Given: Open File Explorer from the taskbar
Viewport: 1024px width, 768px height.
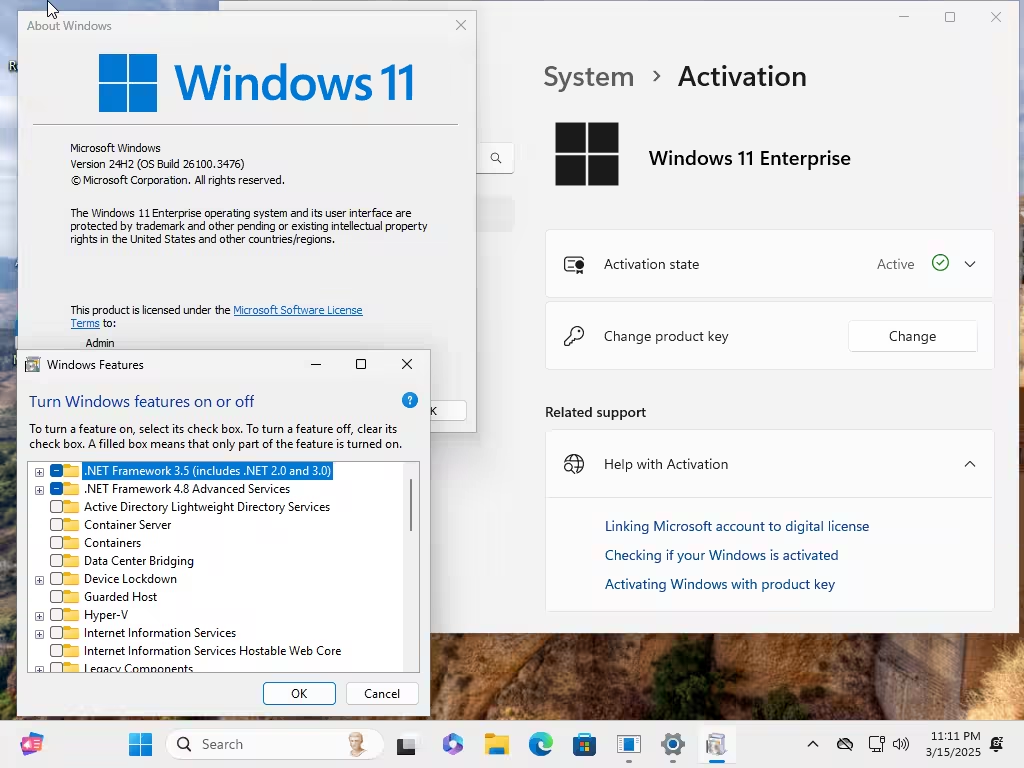Looking at the screenshot, I should [x=496, y=744].
